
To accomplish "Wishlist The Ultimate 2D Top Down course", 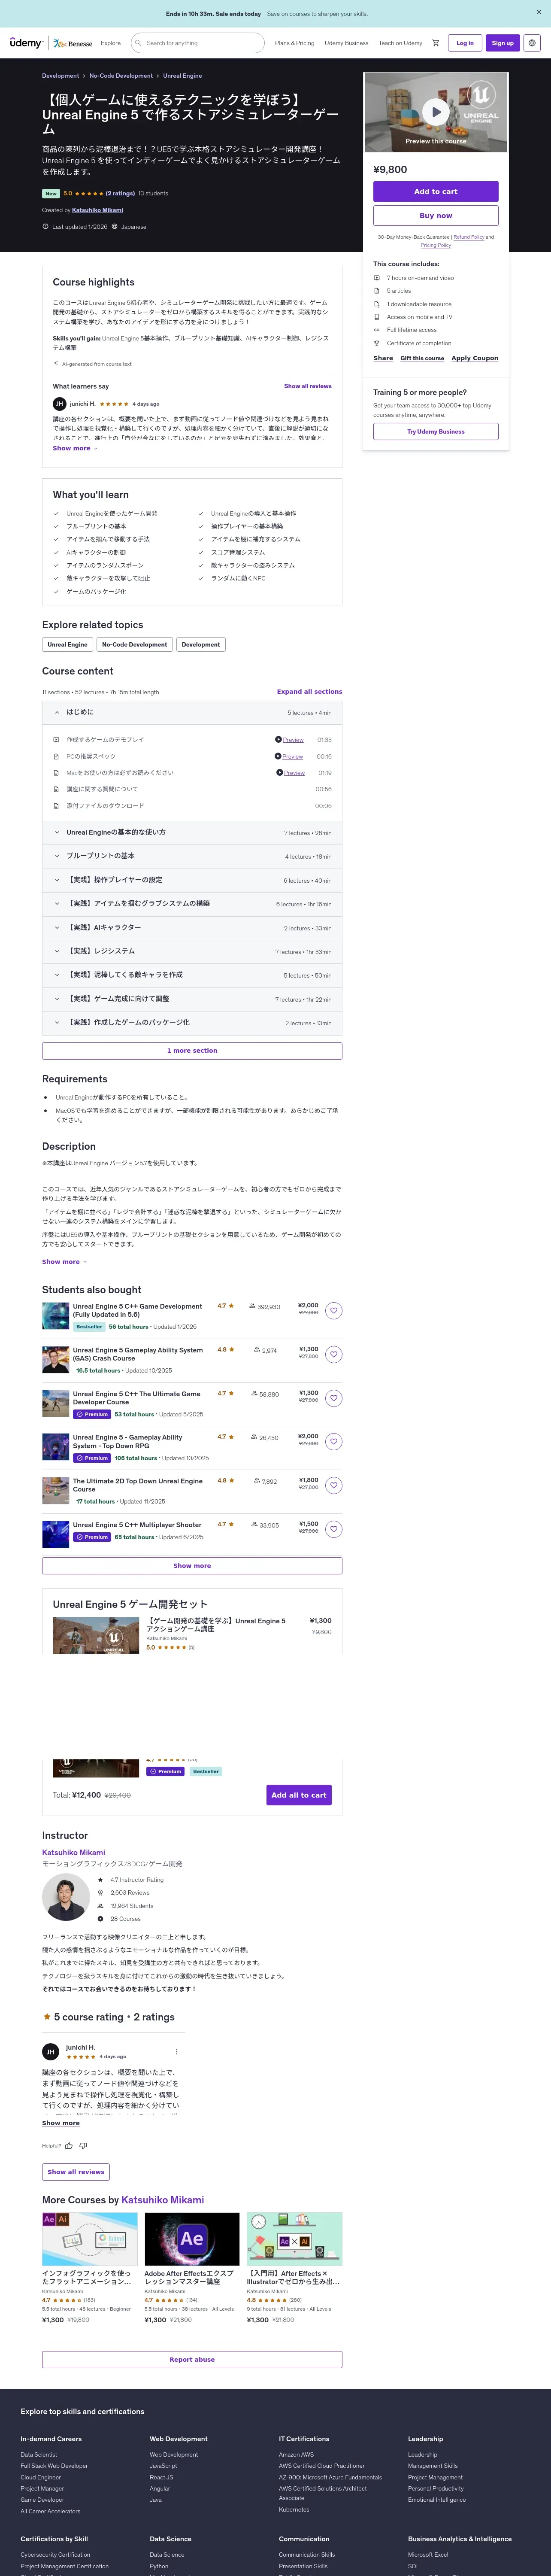I will pos(334,1485).
